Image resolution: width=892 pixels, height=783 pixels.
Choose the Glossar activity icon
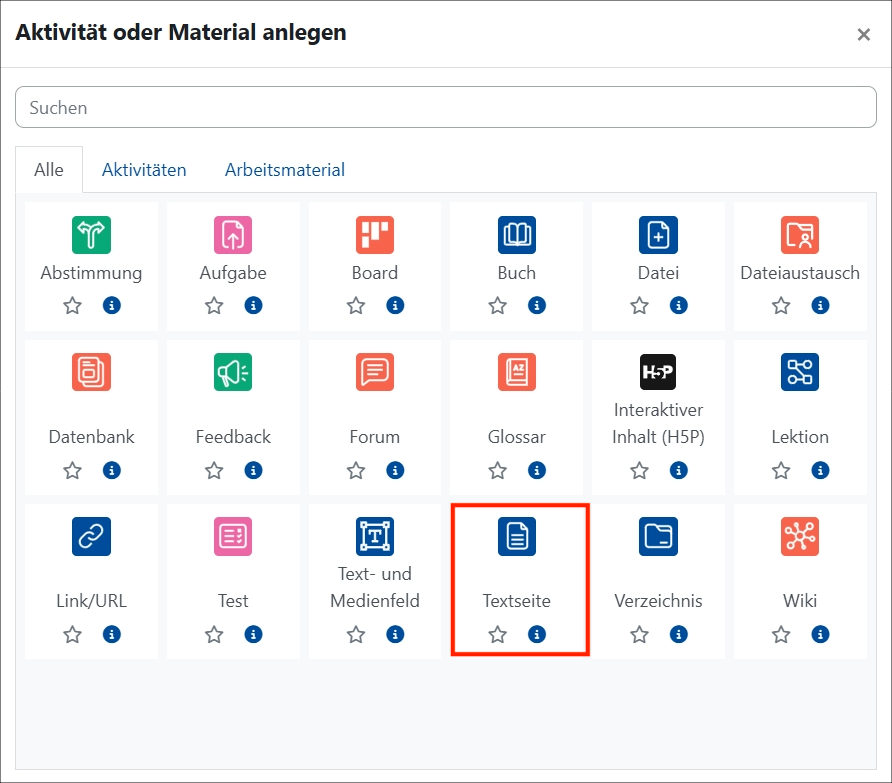click(x=517, y=372)
